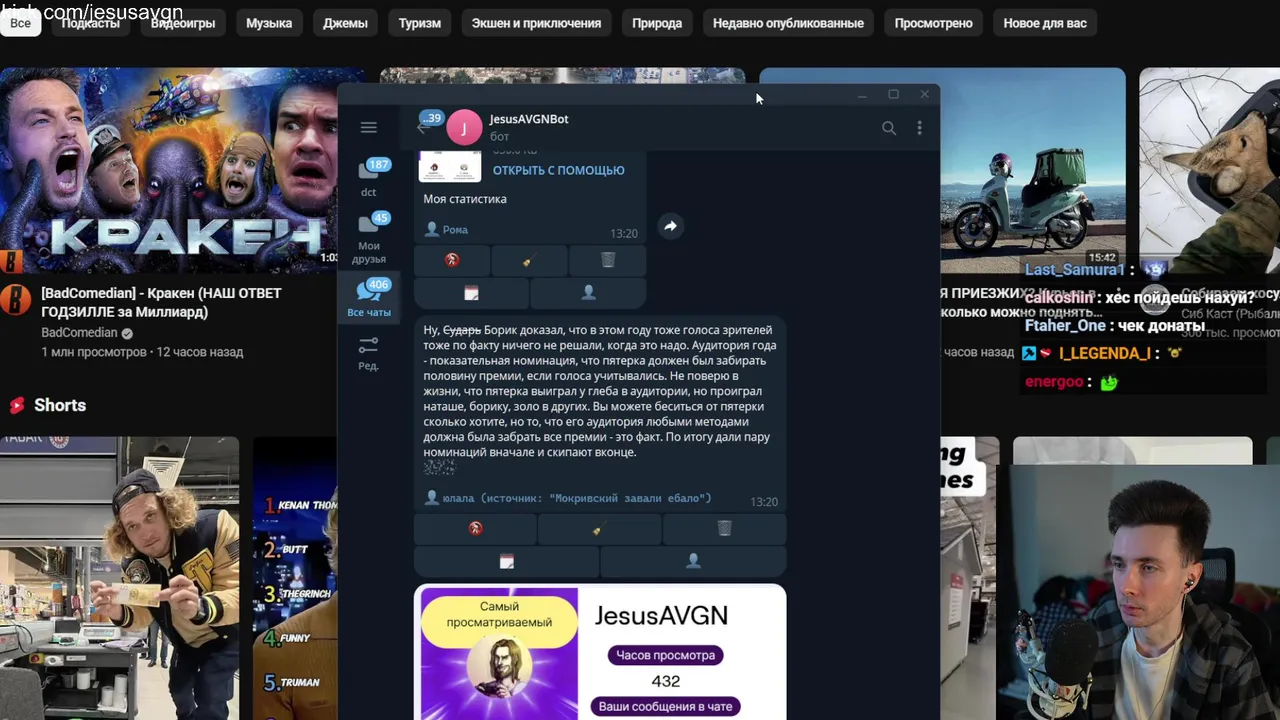The height and width of the screenshot is (720, 1280).
Task: Click the Часов просмотра label on card
Action: pyautogui.click(x=665, y=655)
